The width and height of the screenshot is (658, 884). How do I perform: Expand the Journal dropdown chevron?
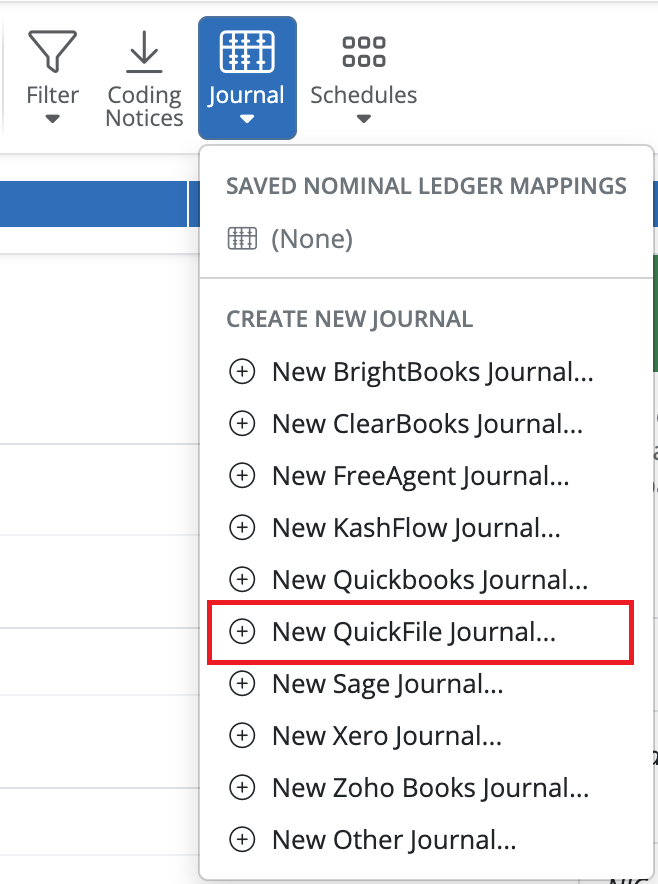[246, 120]
